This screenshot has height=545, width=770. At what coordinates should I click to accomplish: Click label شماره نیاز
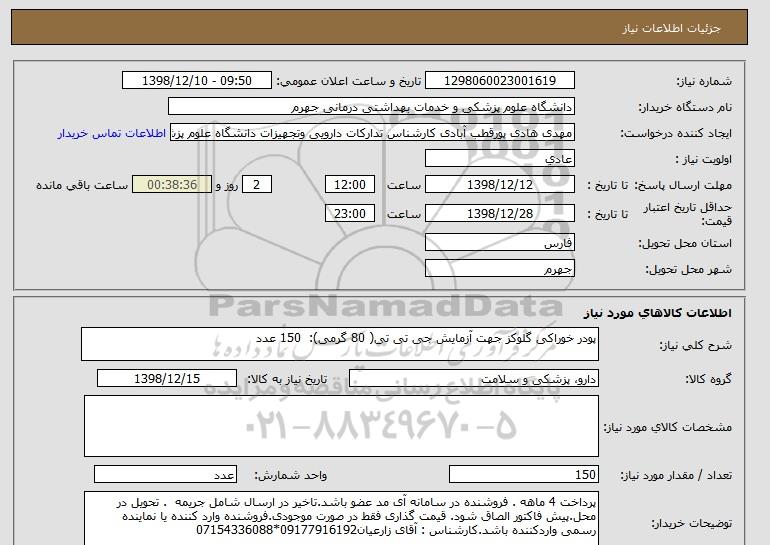704,82
